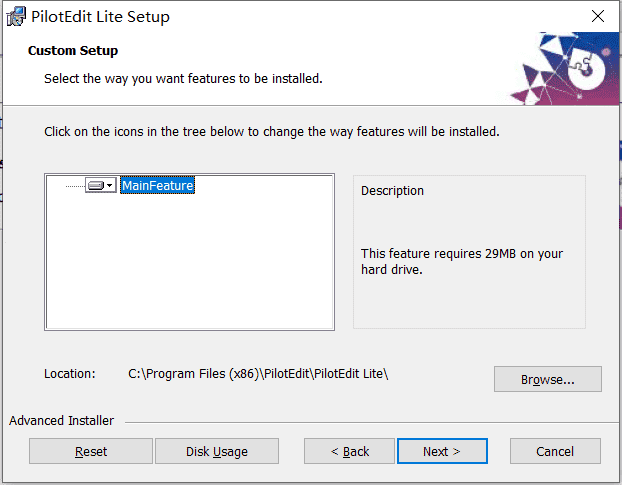Click the Description panel area
This screenshot has width=622, height=485.
[469, 252]
